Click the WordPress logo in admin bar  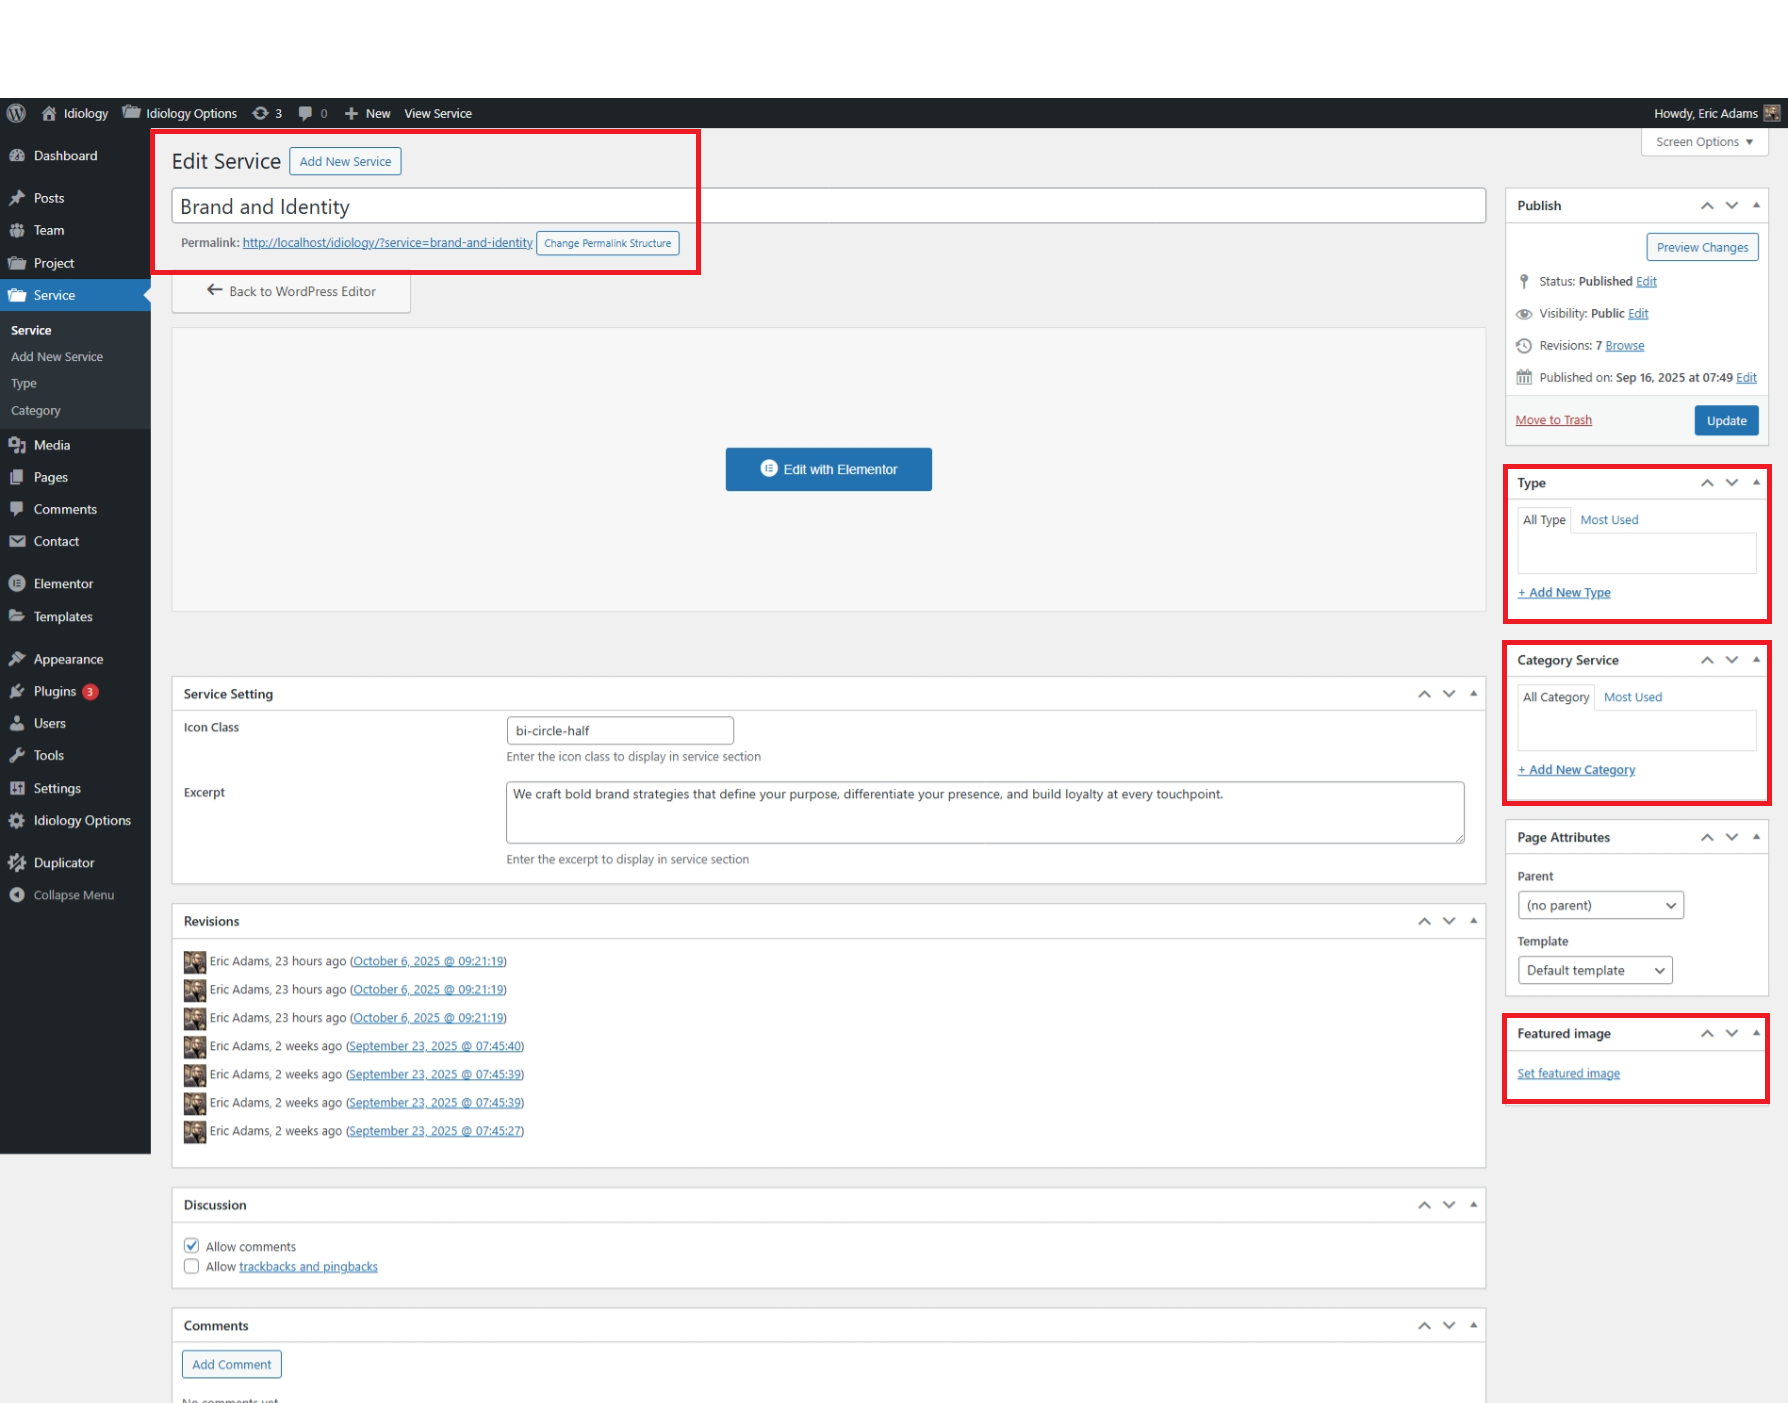tap(16, 113)
